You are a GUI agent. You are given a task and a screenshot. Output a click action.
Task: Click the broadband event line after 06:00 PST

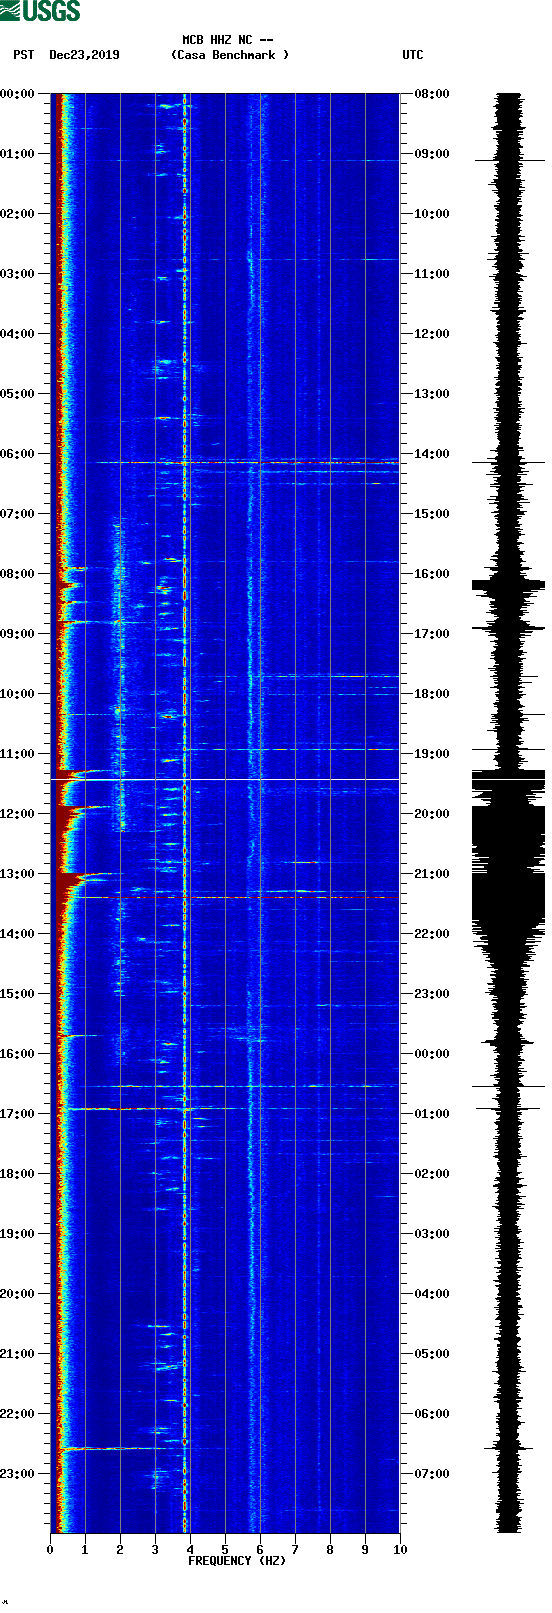(x=248, y=463)
